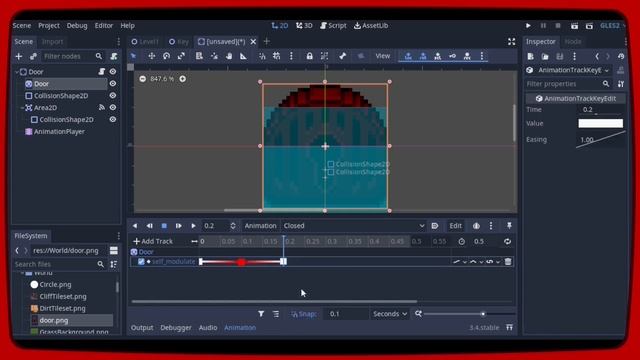Click the instance child scene link icon
Screen dimensions: 640x360
[33, 56]
